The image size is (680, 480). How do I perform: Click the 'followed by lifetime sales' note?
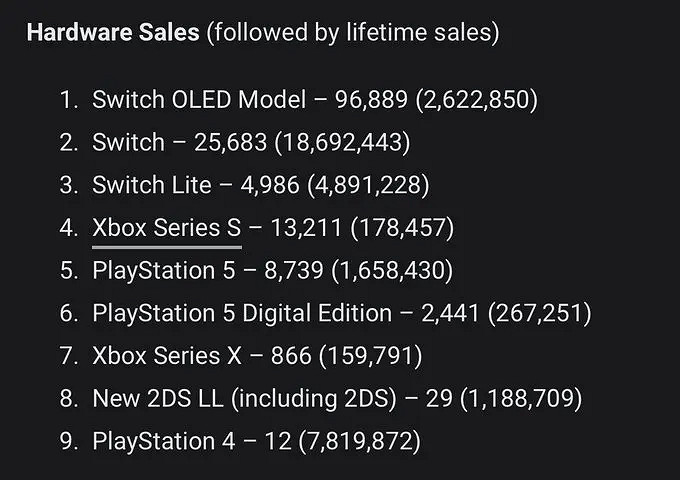(353, 32)
